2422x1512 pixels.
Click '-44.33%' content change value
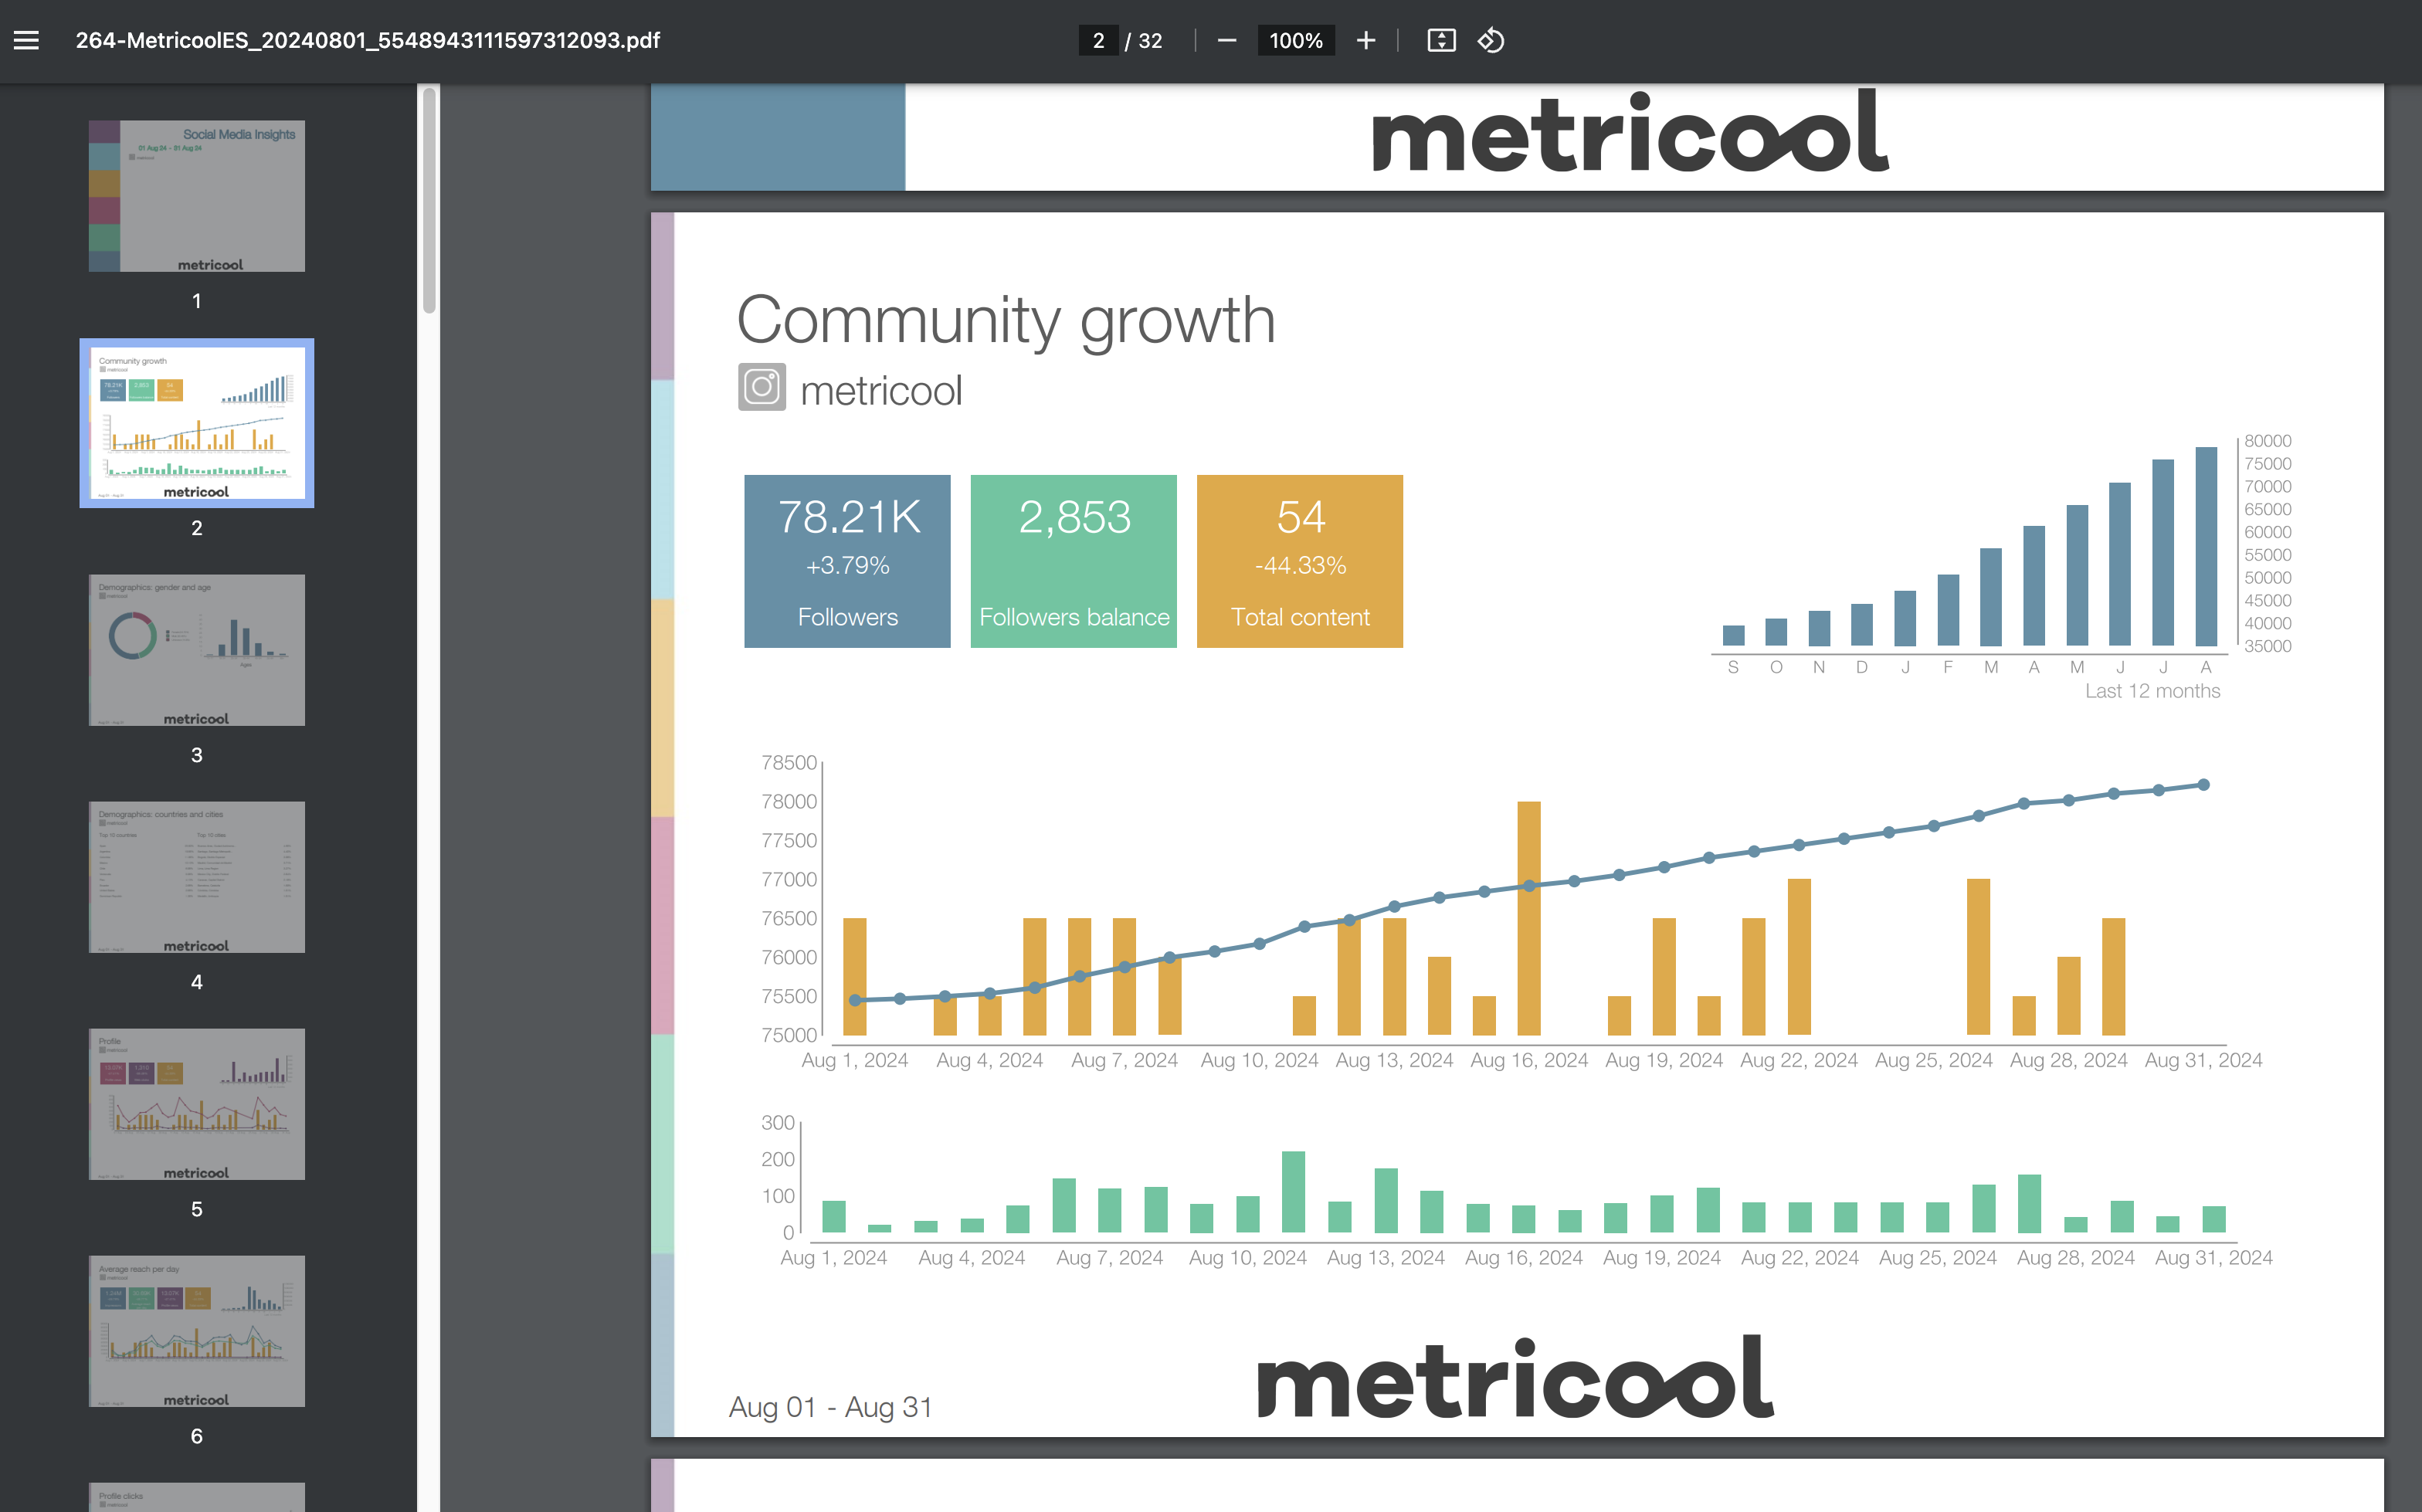pyautogui.click(x=1300, y=566)
